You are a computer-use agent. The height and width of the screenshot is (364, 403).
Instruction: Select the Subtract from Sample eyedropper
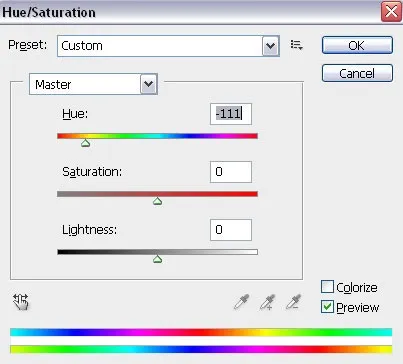point(294,302)
